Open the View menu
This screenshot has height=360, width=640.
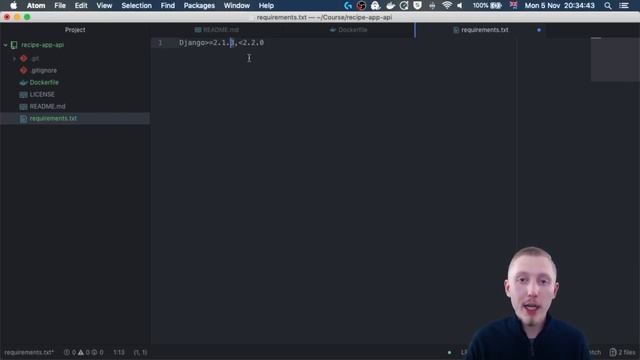[104, 5]
